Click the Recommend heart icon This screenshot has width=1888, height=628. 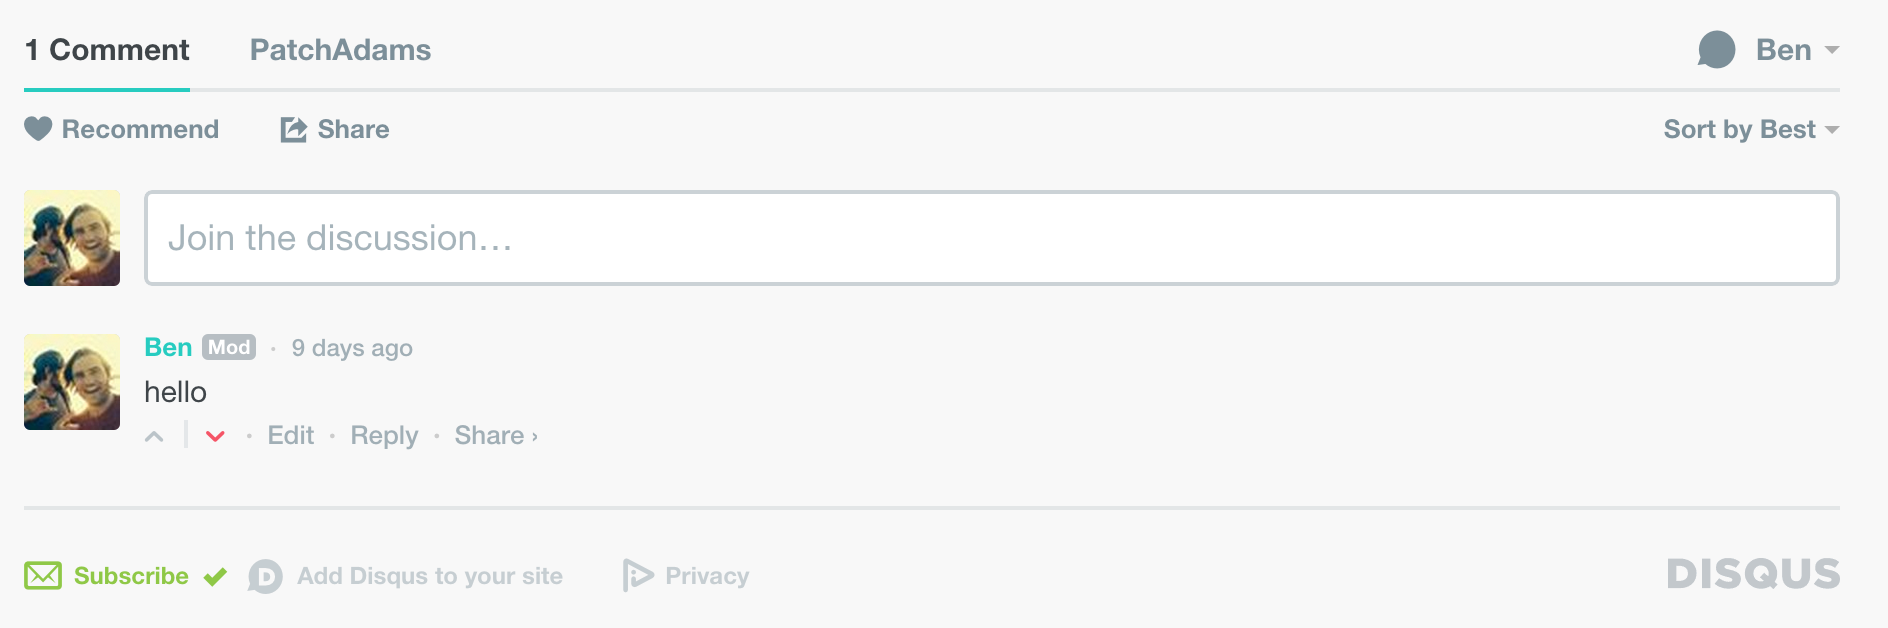38,129
